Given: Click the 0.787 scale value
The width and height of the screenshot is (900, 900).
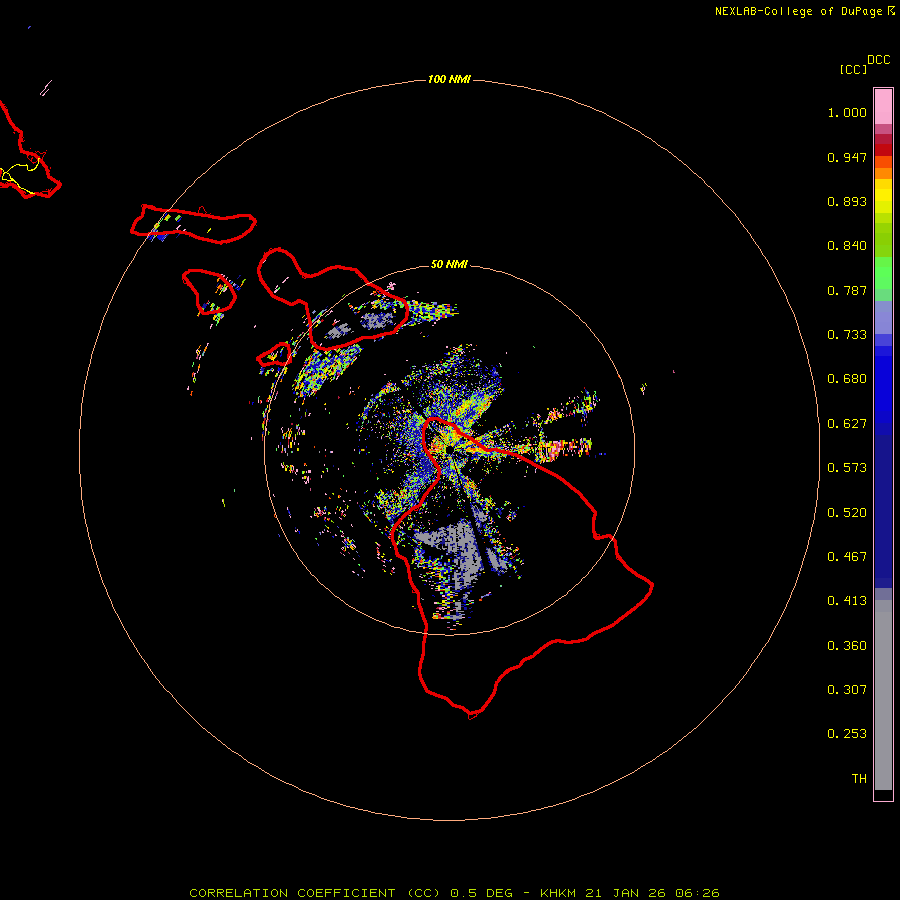Looking at the screenshot, I should pyautogui.click(x=847, y=290).
